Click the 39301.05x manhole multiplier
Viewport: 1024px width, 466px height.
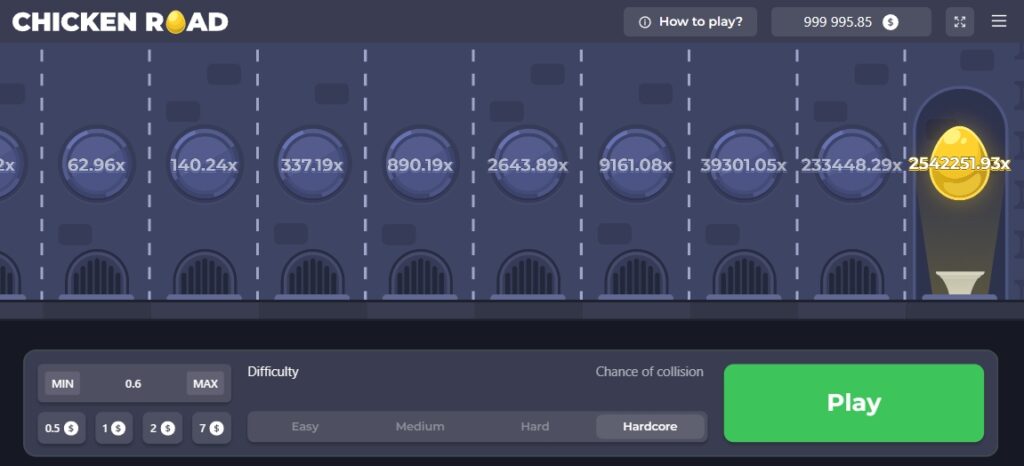744,164
